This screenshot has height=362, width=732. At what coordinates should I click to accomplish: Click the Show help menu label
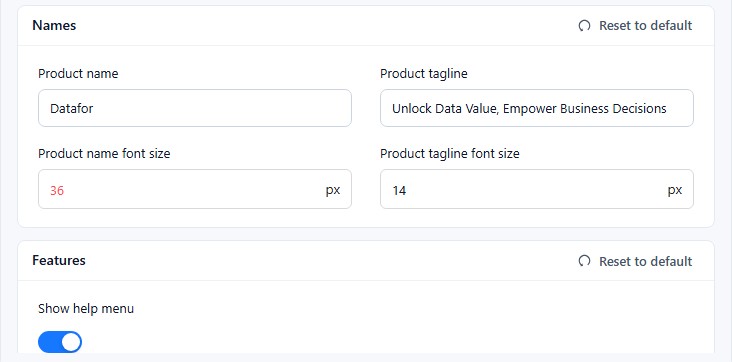click(86, 309)
